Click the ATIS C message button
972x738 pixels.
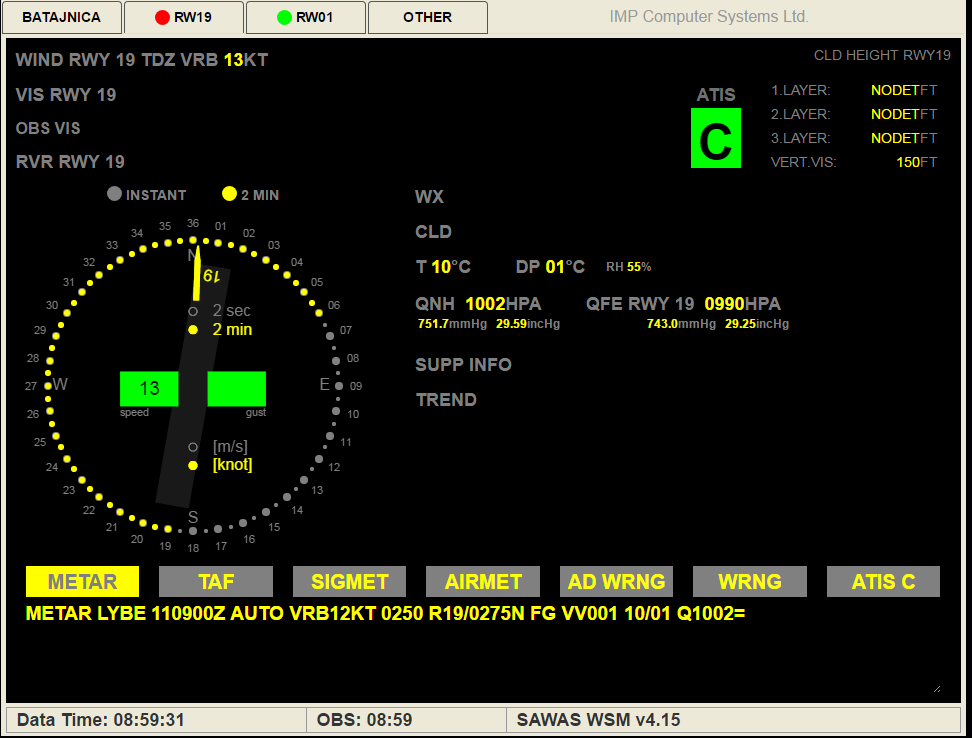point(883,582)
